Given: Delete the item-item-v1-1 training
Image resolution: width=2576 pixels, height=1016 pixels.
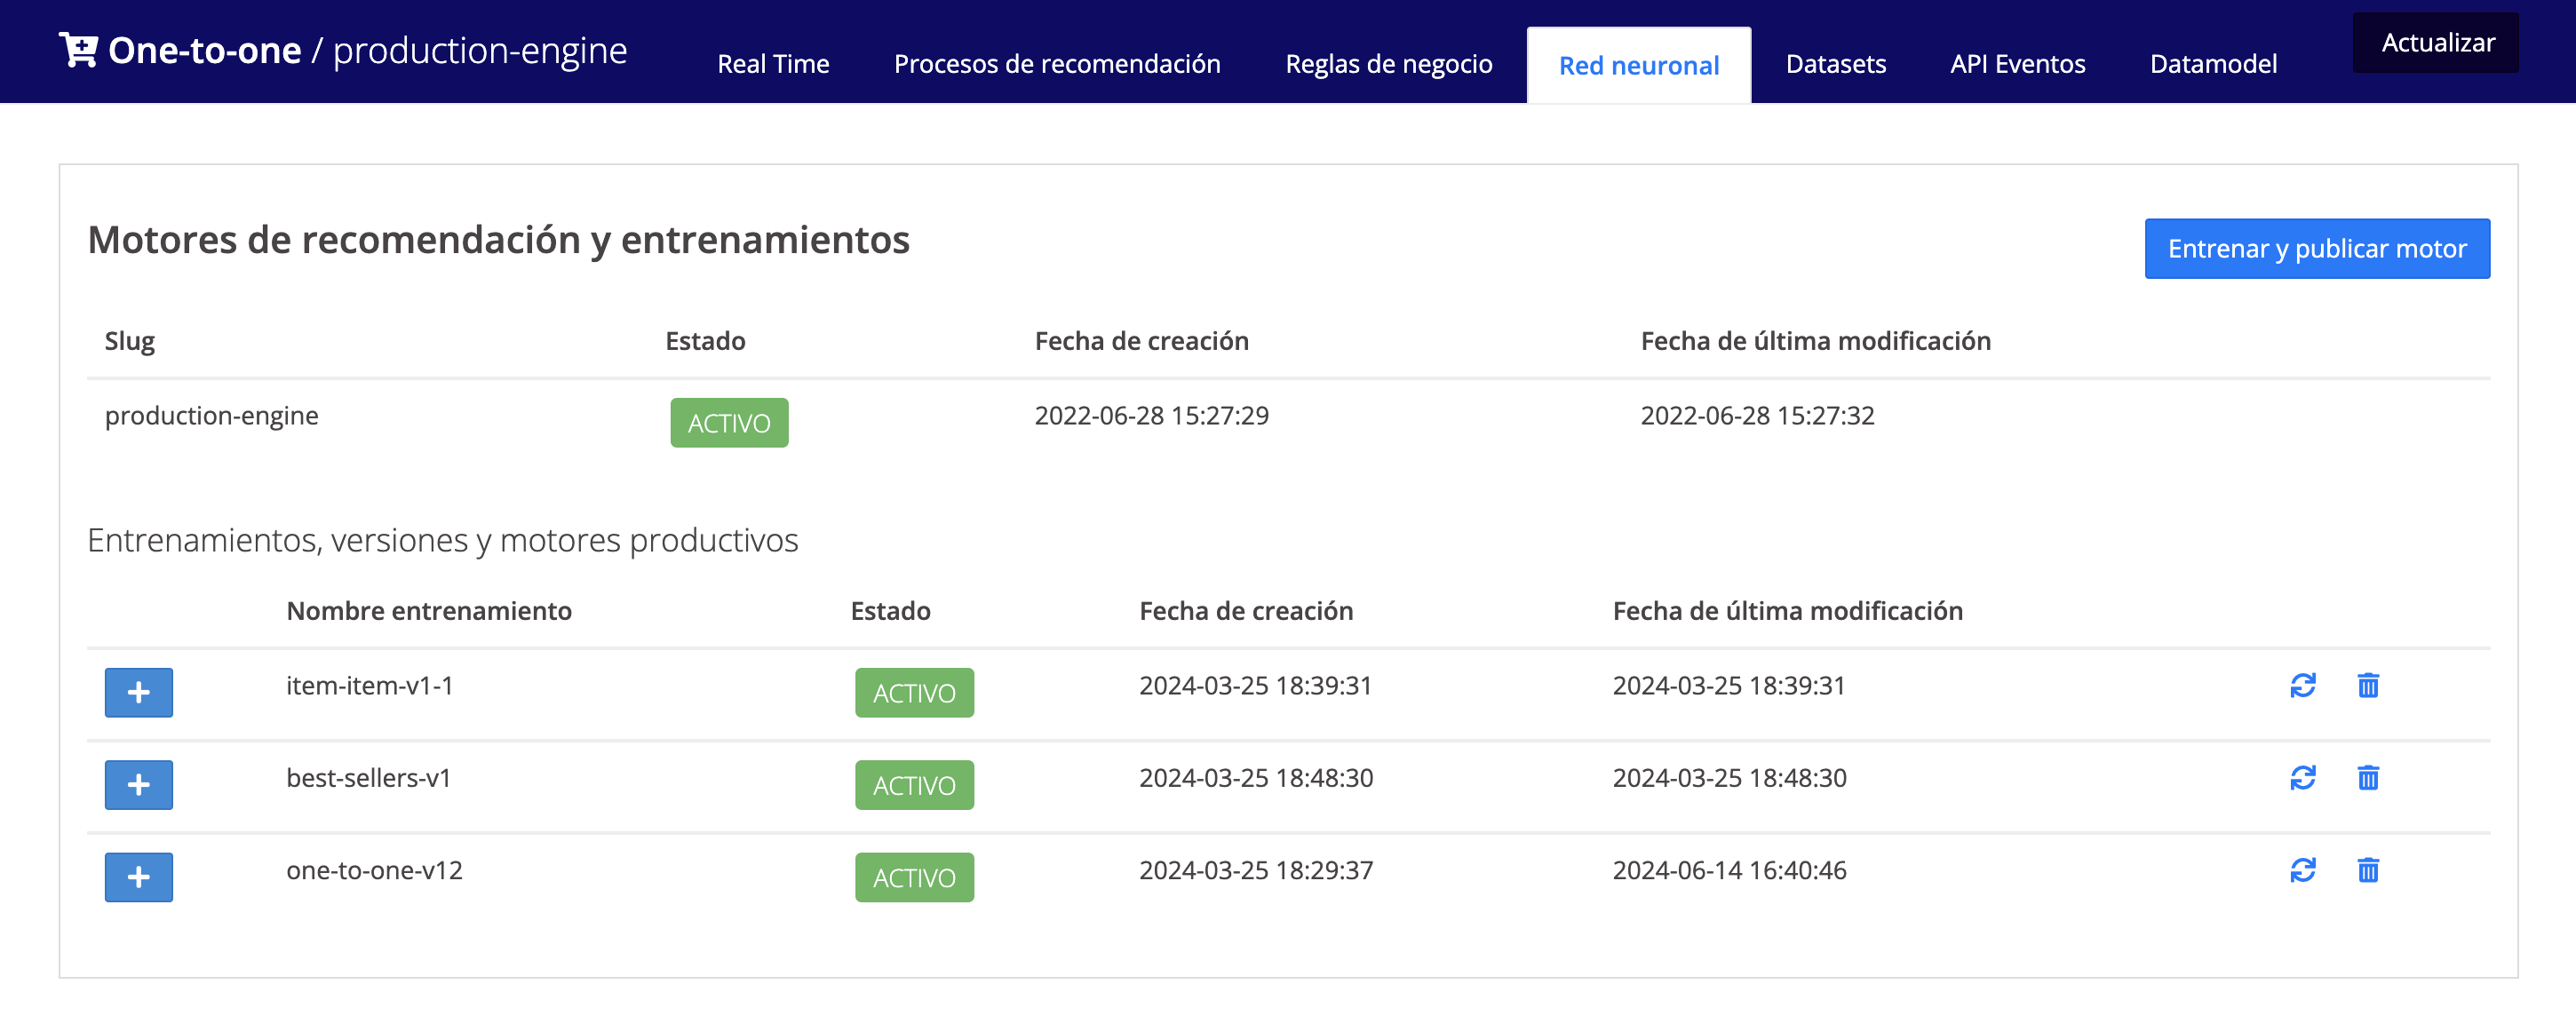Looking at the screenshot, I should point(2367,685).
